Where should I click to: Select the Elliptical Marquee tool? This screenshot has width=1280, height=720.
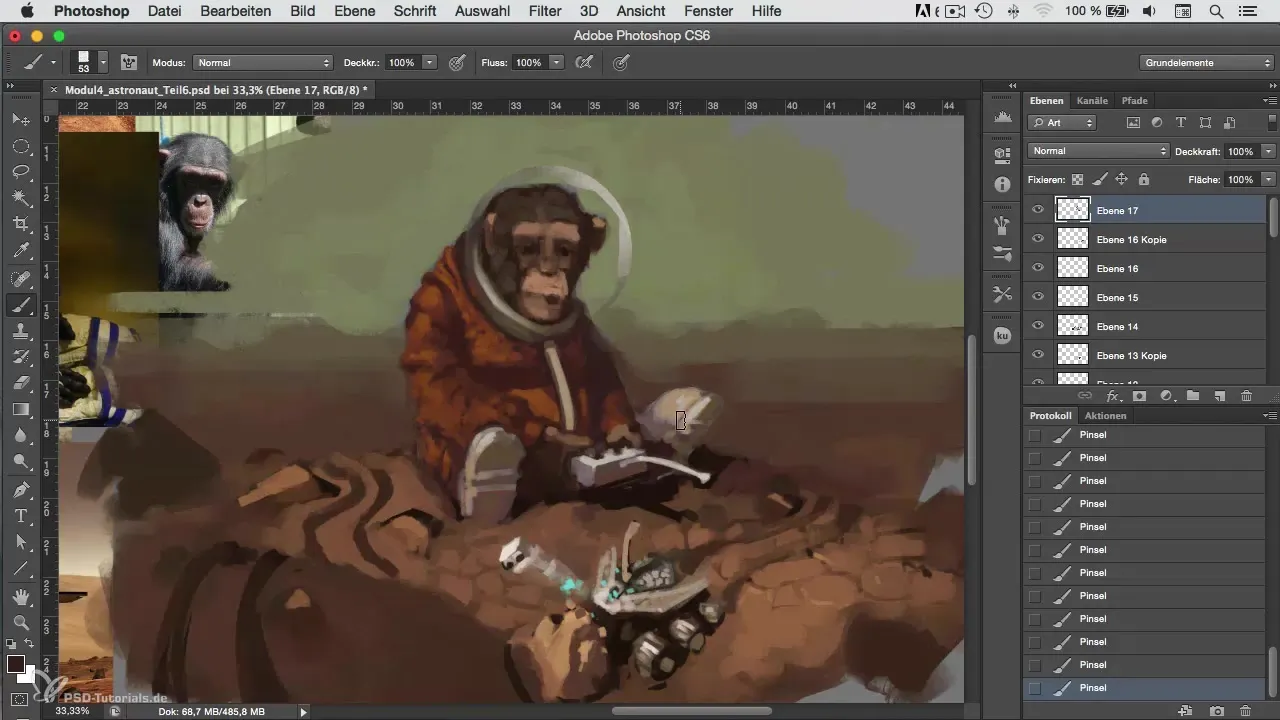click(20, 146)
